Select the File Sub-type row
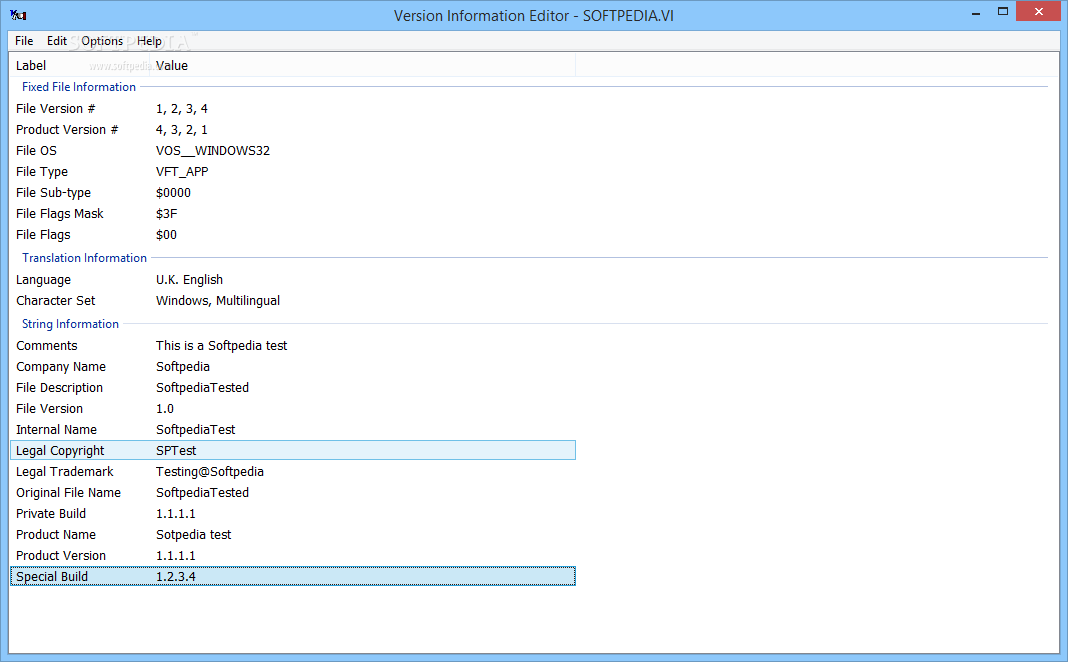Viewport: 1068px width, 662px height. [293, 193]
